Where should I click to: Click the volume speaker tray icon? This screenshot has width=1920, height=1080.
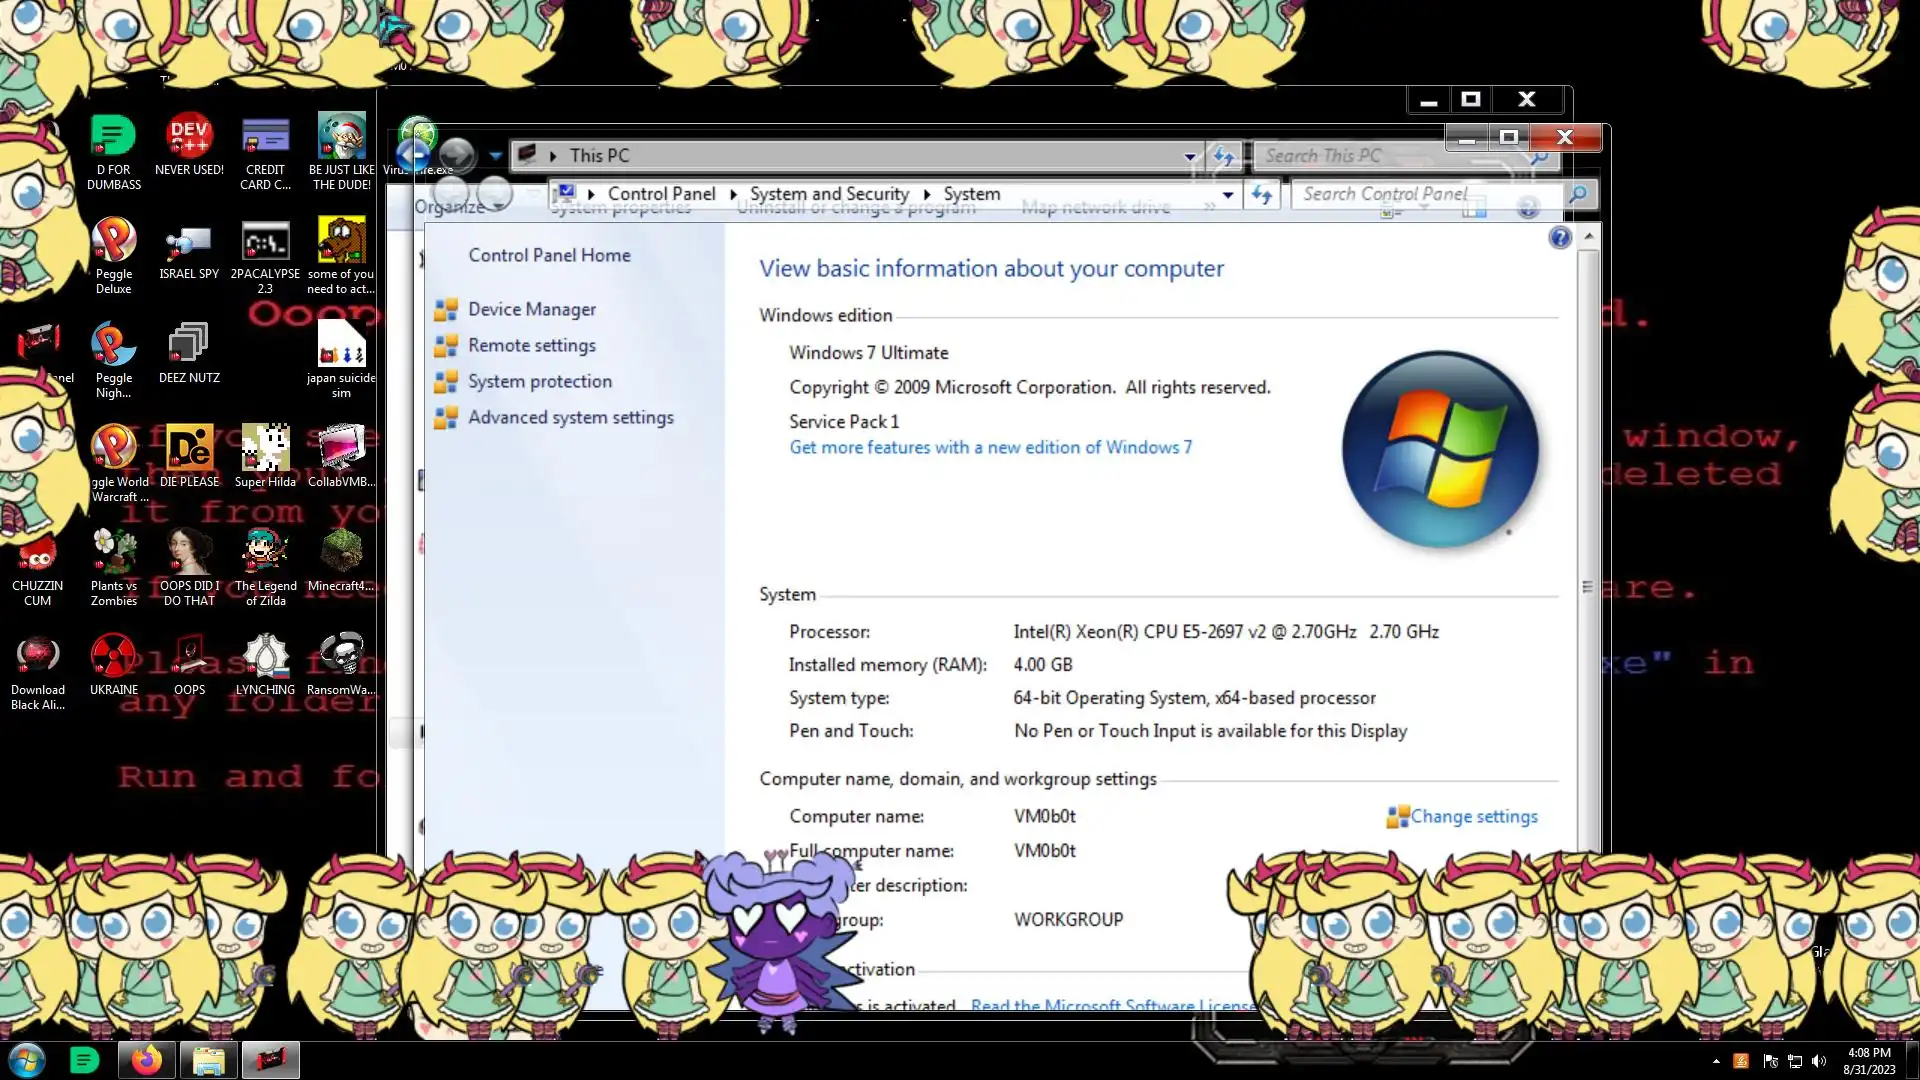[1819, 1061]
